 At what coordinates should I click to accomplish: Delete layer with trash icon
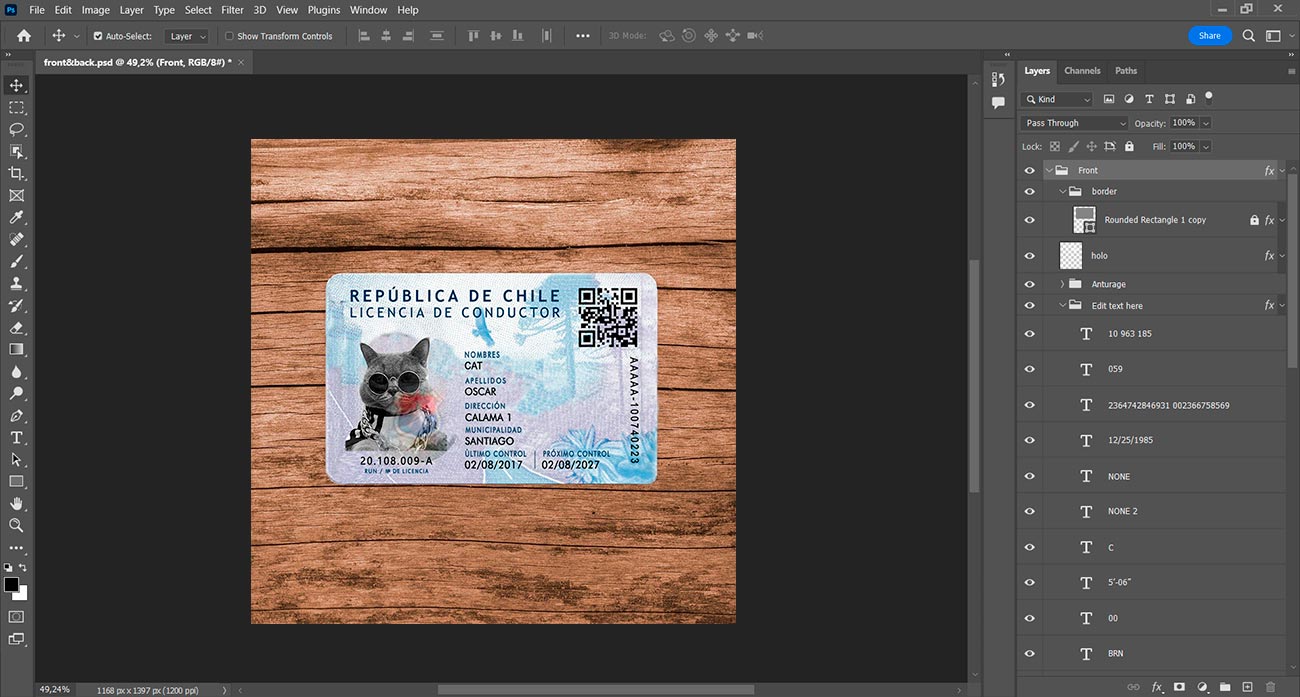pyautogui.click(x=1270, y=687)
